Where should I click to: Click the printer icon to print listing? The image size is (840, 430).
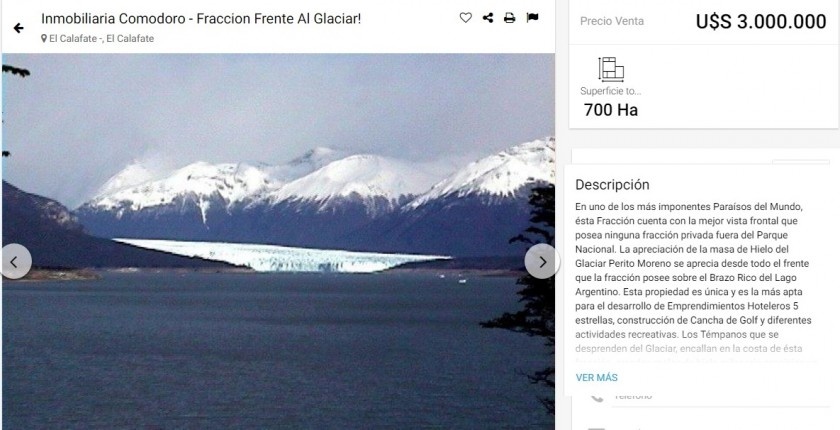(509, 18)
